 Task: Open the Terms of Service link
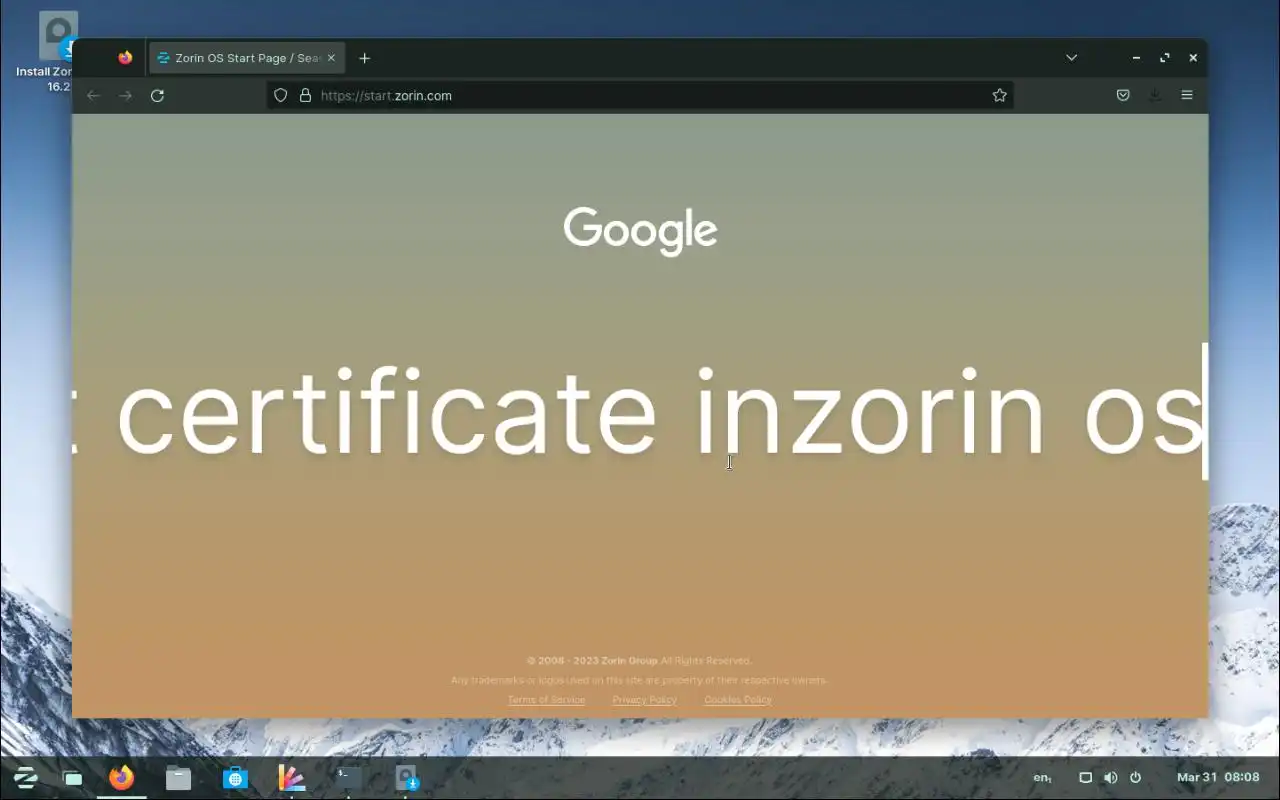pyautogui.click(x=546, y=700)
